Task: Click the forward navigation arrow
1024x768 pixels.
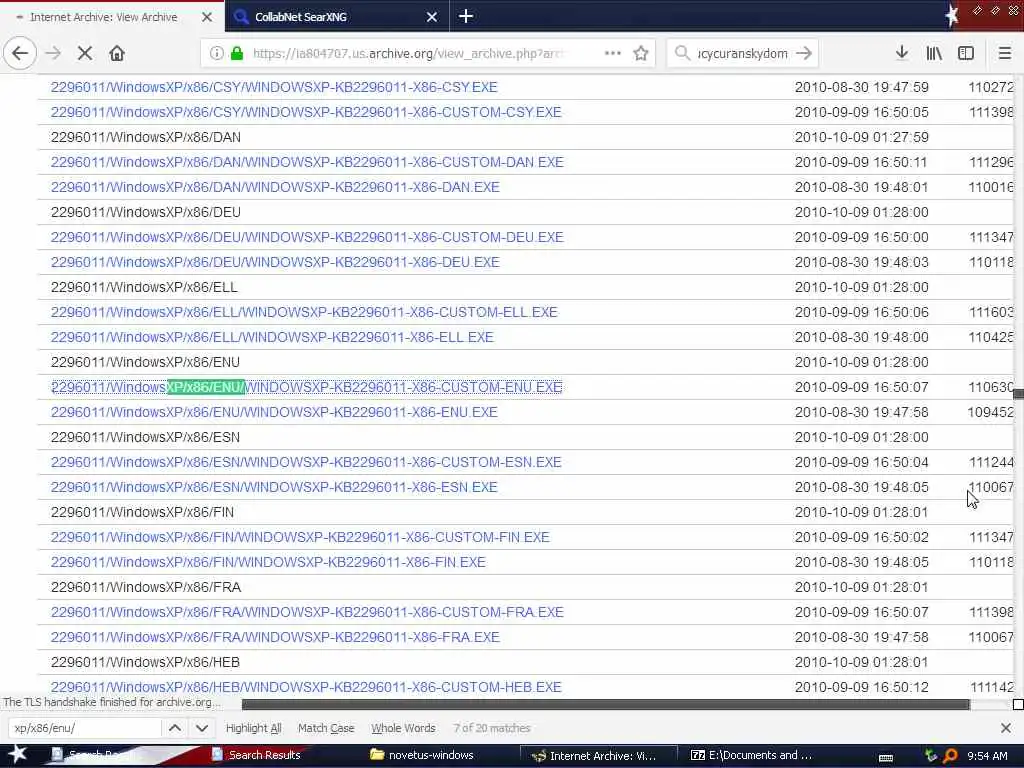Action: [x=53, y=54]
